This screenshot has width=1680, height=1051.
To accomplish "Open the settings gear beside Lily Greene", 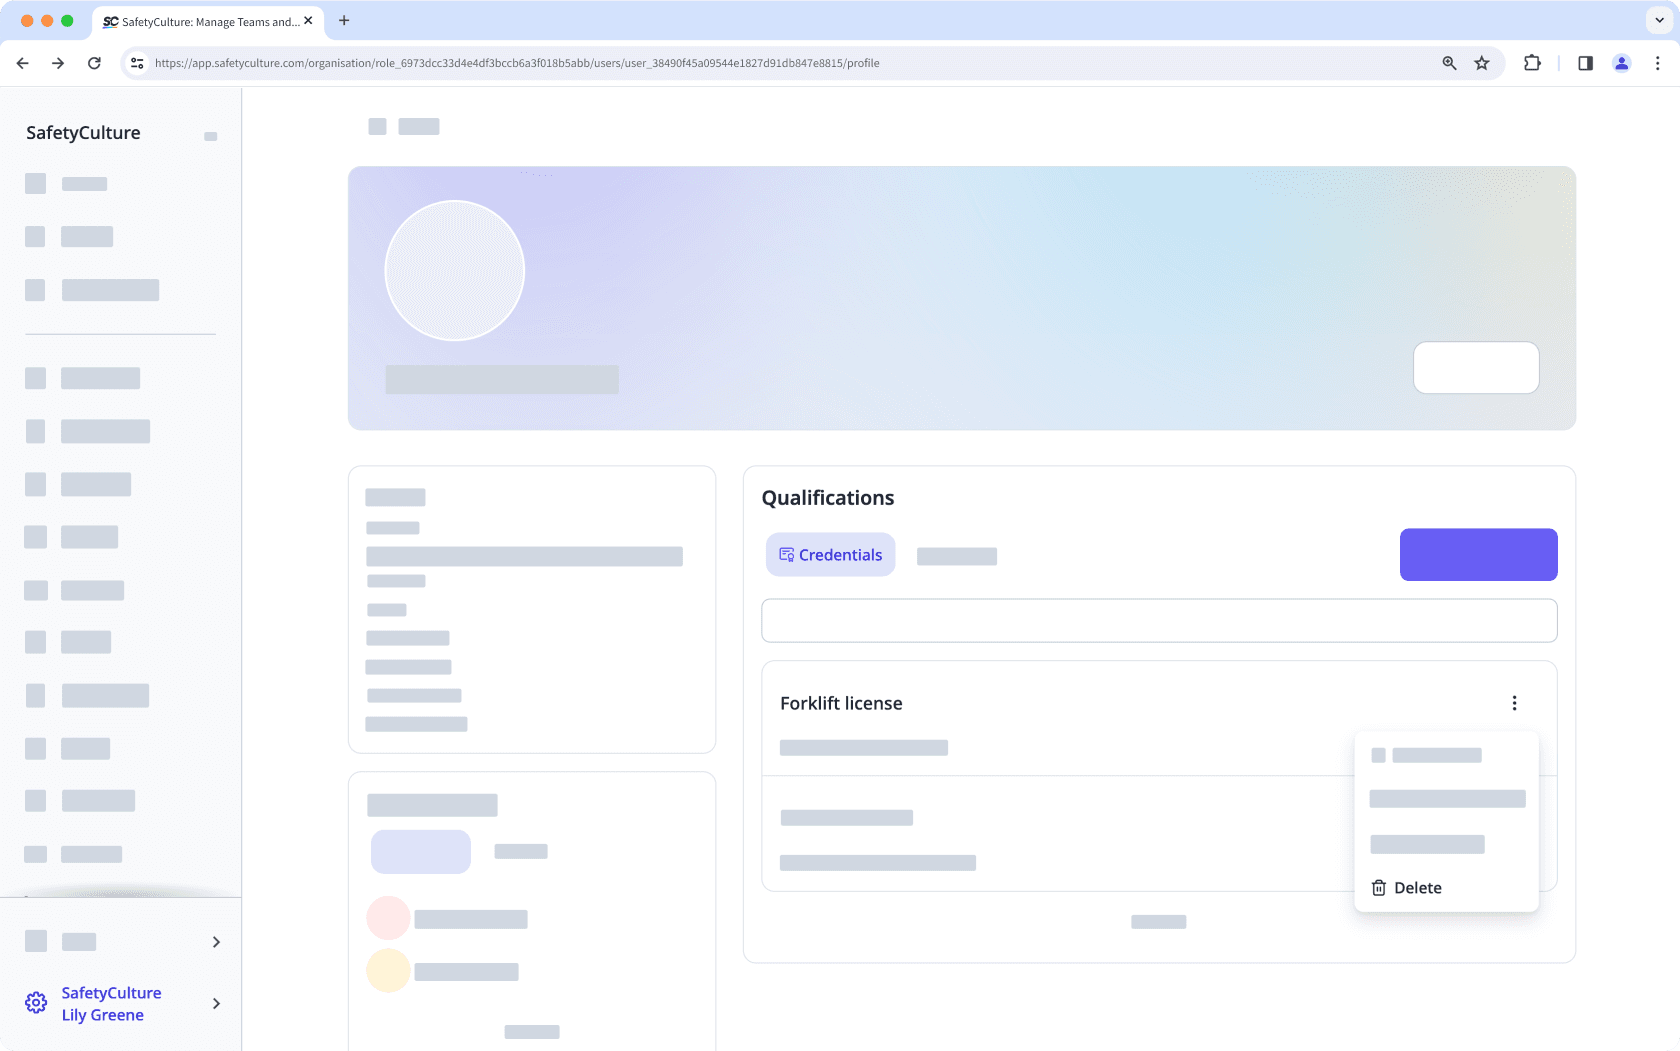I will [36, 1002].
